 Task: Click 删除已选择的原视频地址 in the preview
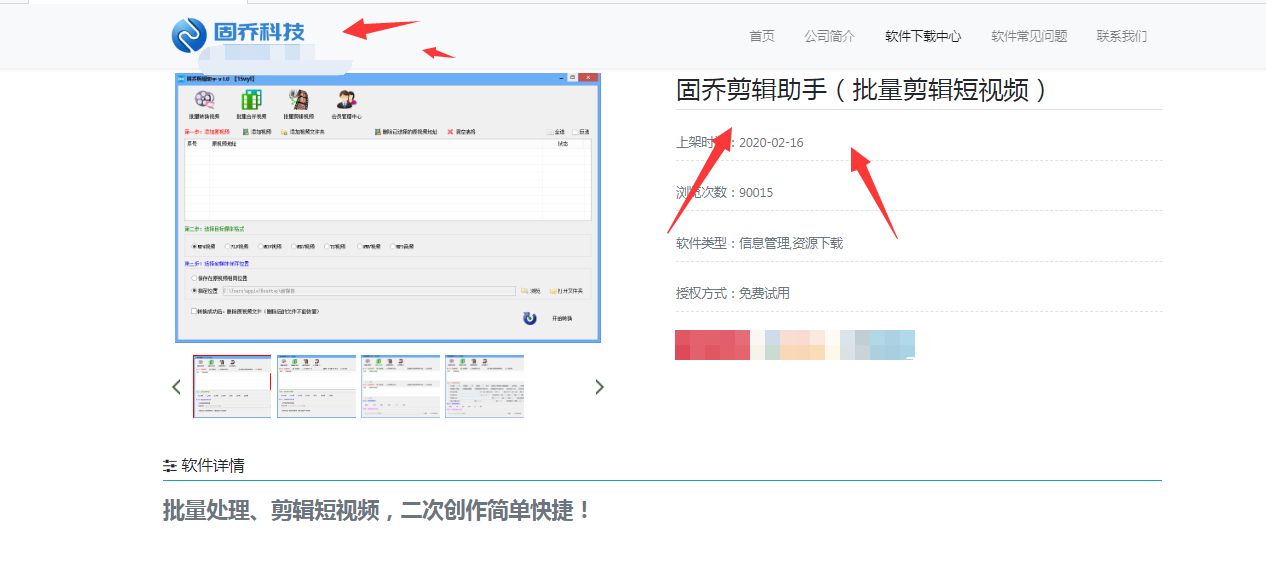point(406,132)
